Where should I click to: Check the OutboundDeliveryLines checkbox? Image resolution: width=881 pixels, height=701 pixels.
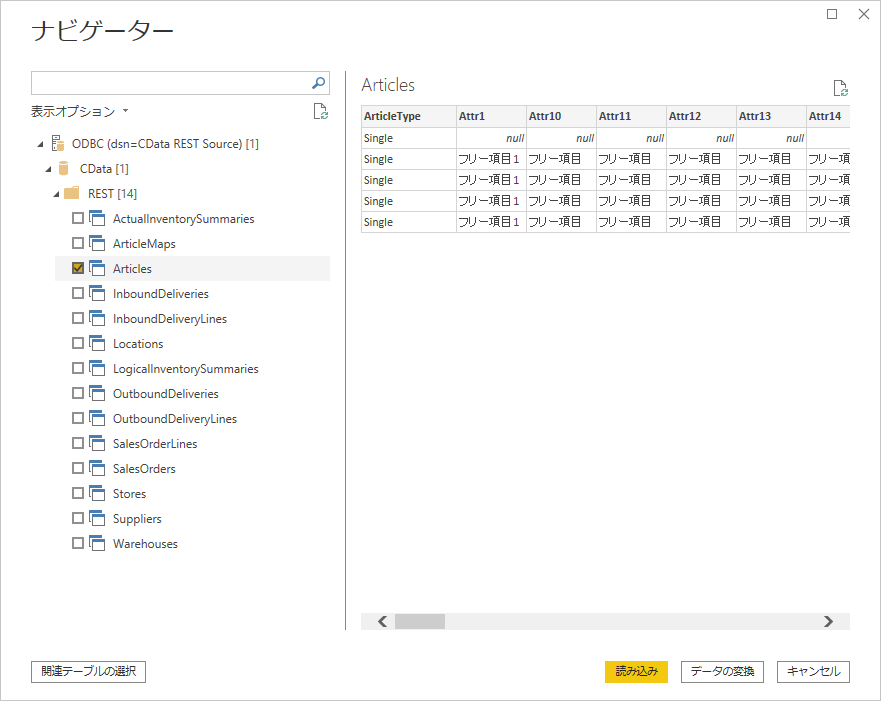[78, 418]
